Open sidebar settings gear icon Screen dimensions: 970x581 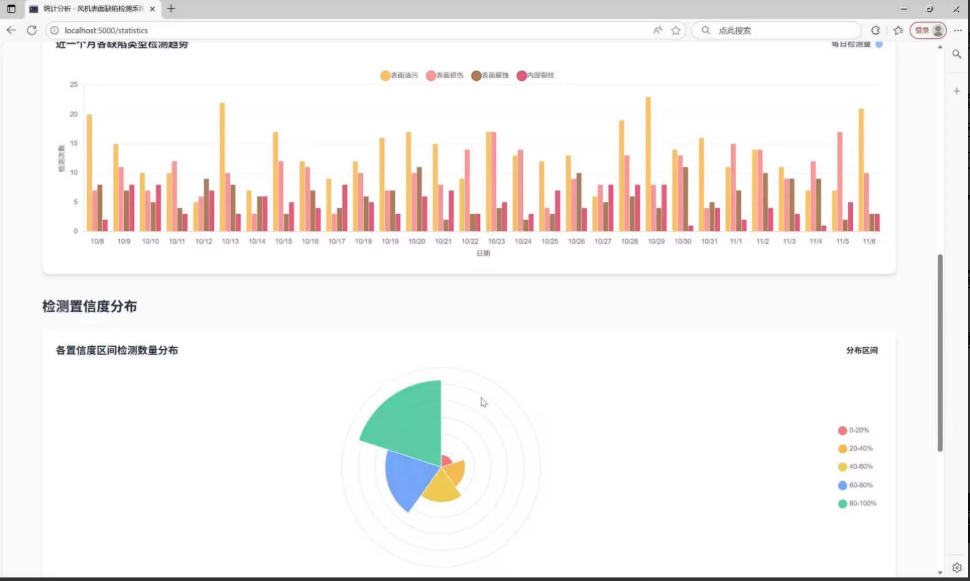(x=956, y=567)
